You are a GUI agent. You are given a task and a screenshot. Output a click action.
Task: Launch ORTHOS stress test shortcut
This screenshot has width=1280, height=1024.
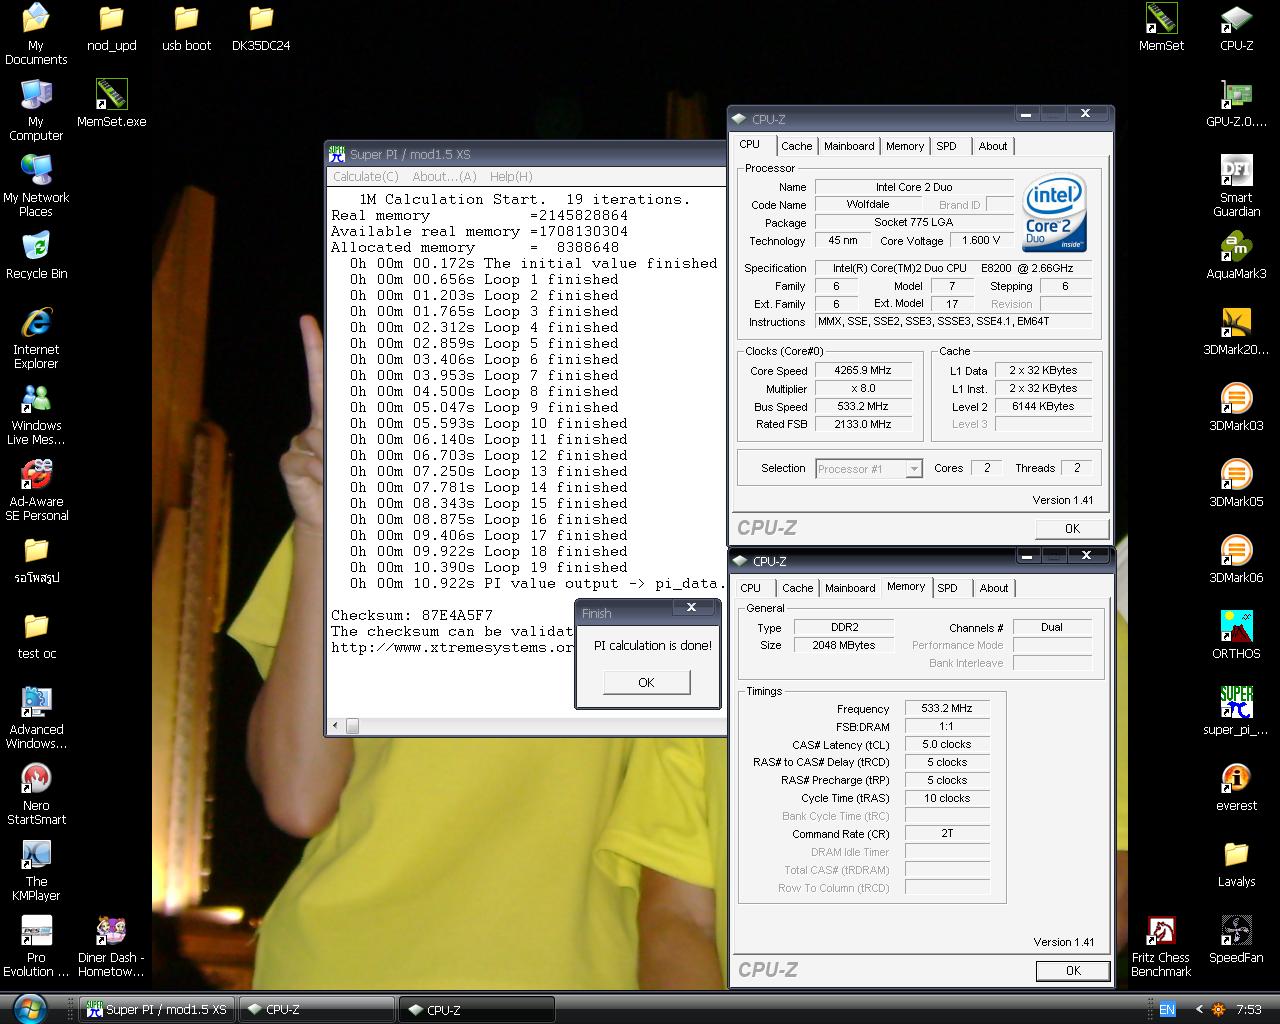coord(1236,635)
